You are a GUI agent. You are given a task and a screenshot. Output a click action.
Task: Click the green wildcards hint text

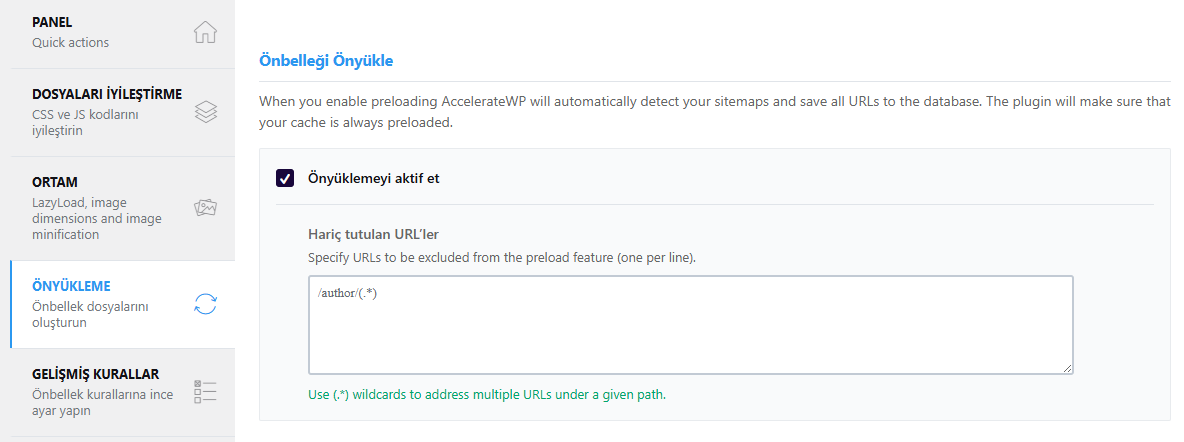point(487,394)
